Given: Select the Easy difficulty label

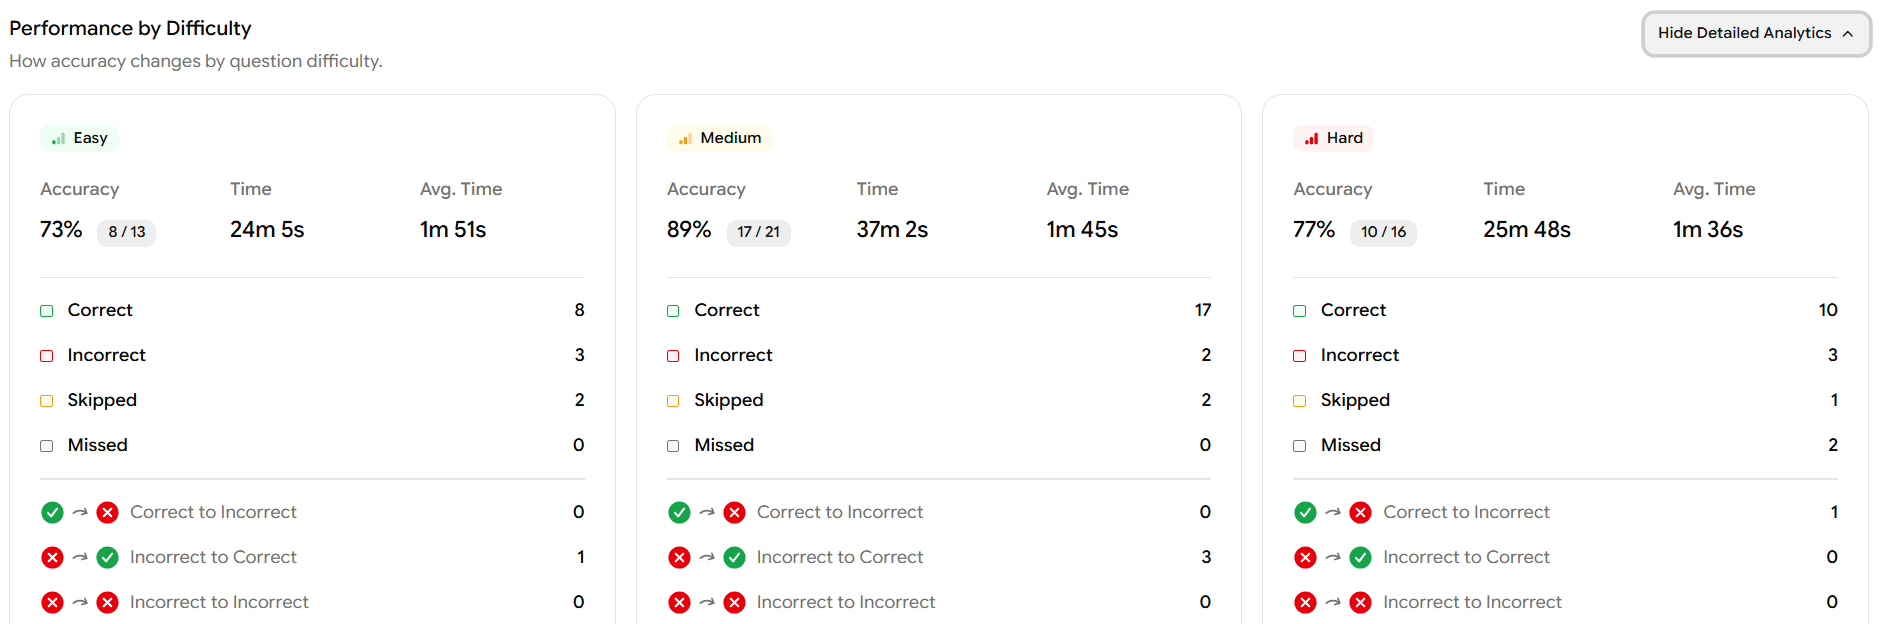Looking at the screenshot, I should [x=90, y=138].
